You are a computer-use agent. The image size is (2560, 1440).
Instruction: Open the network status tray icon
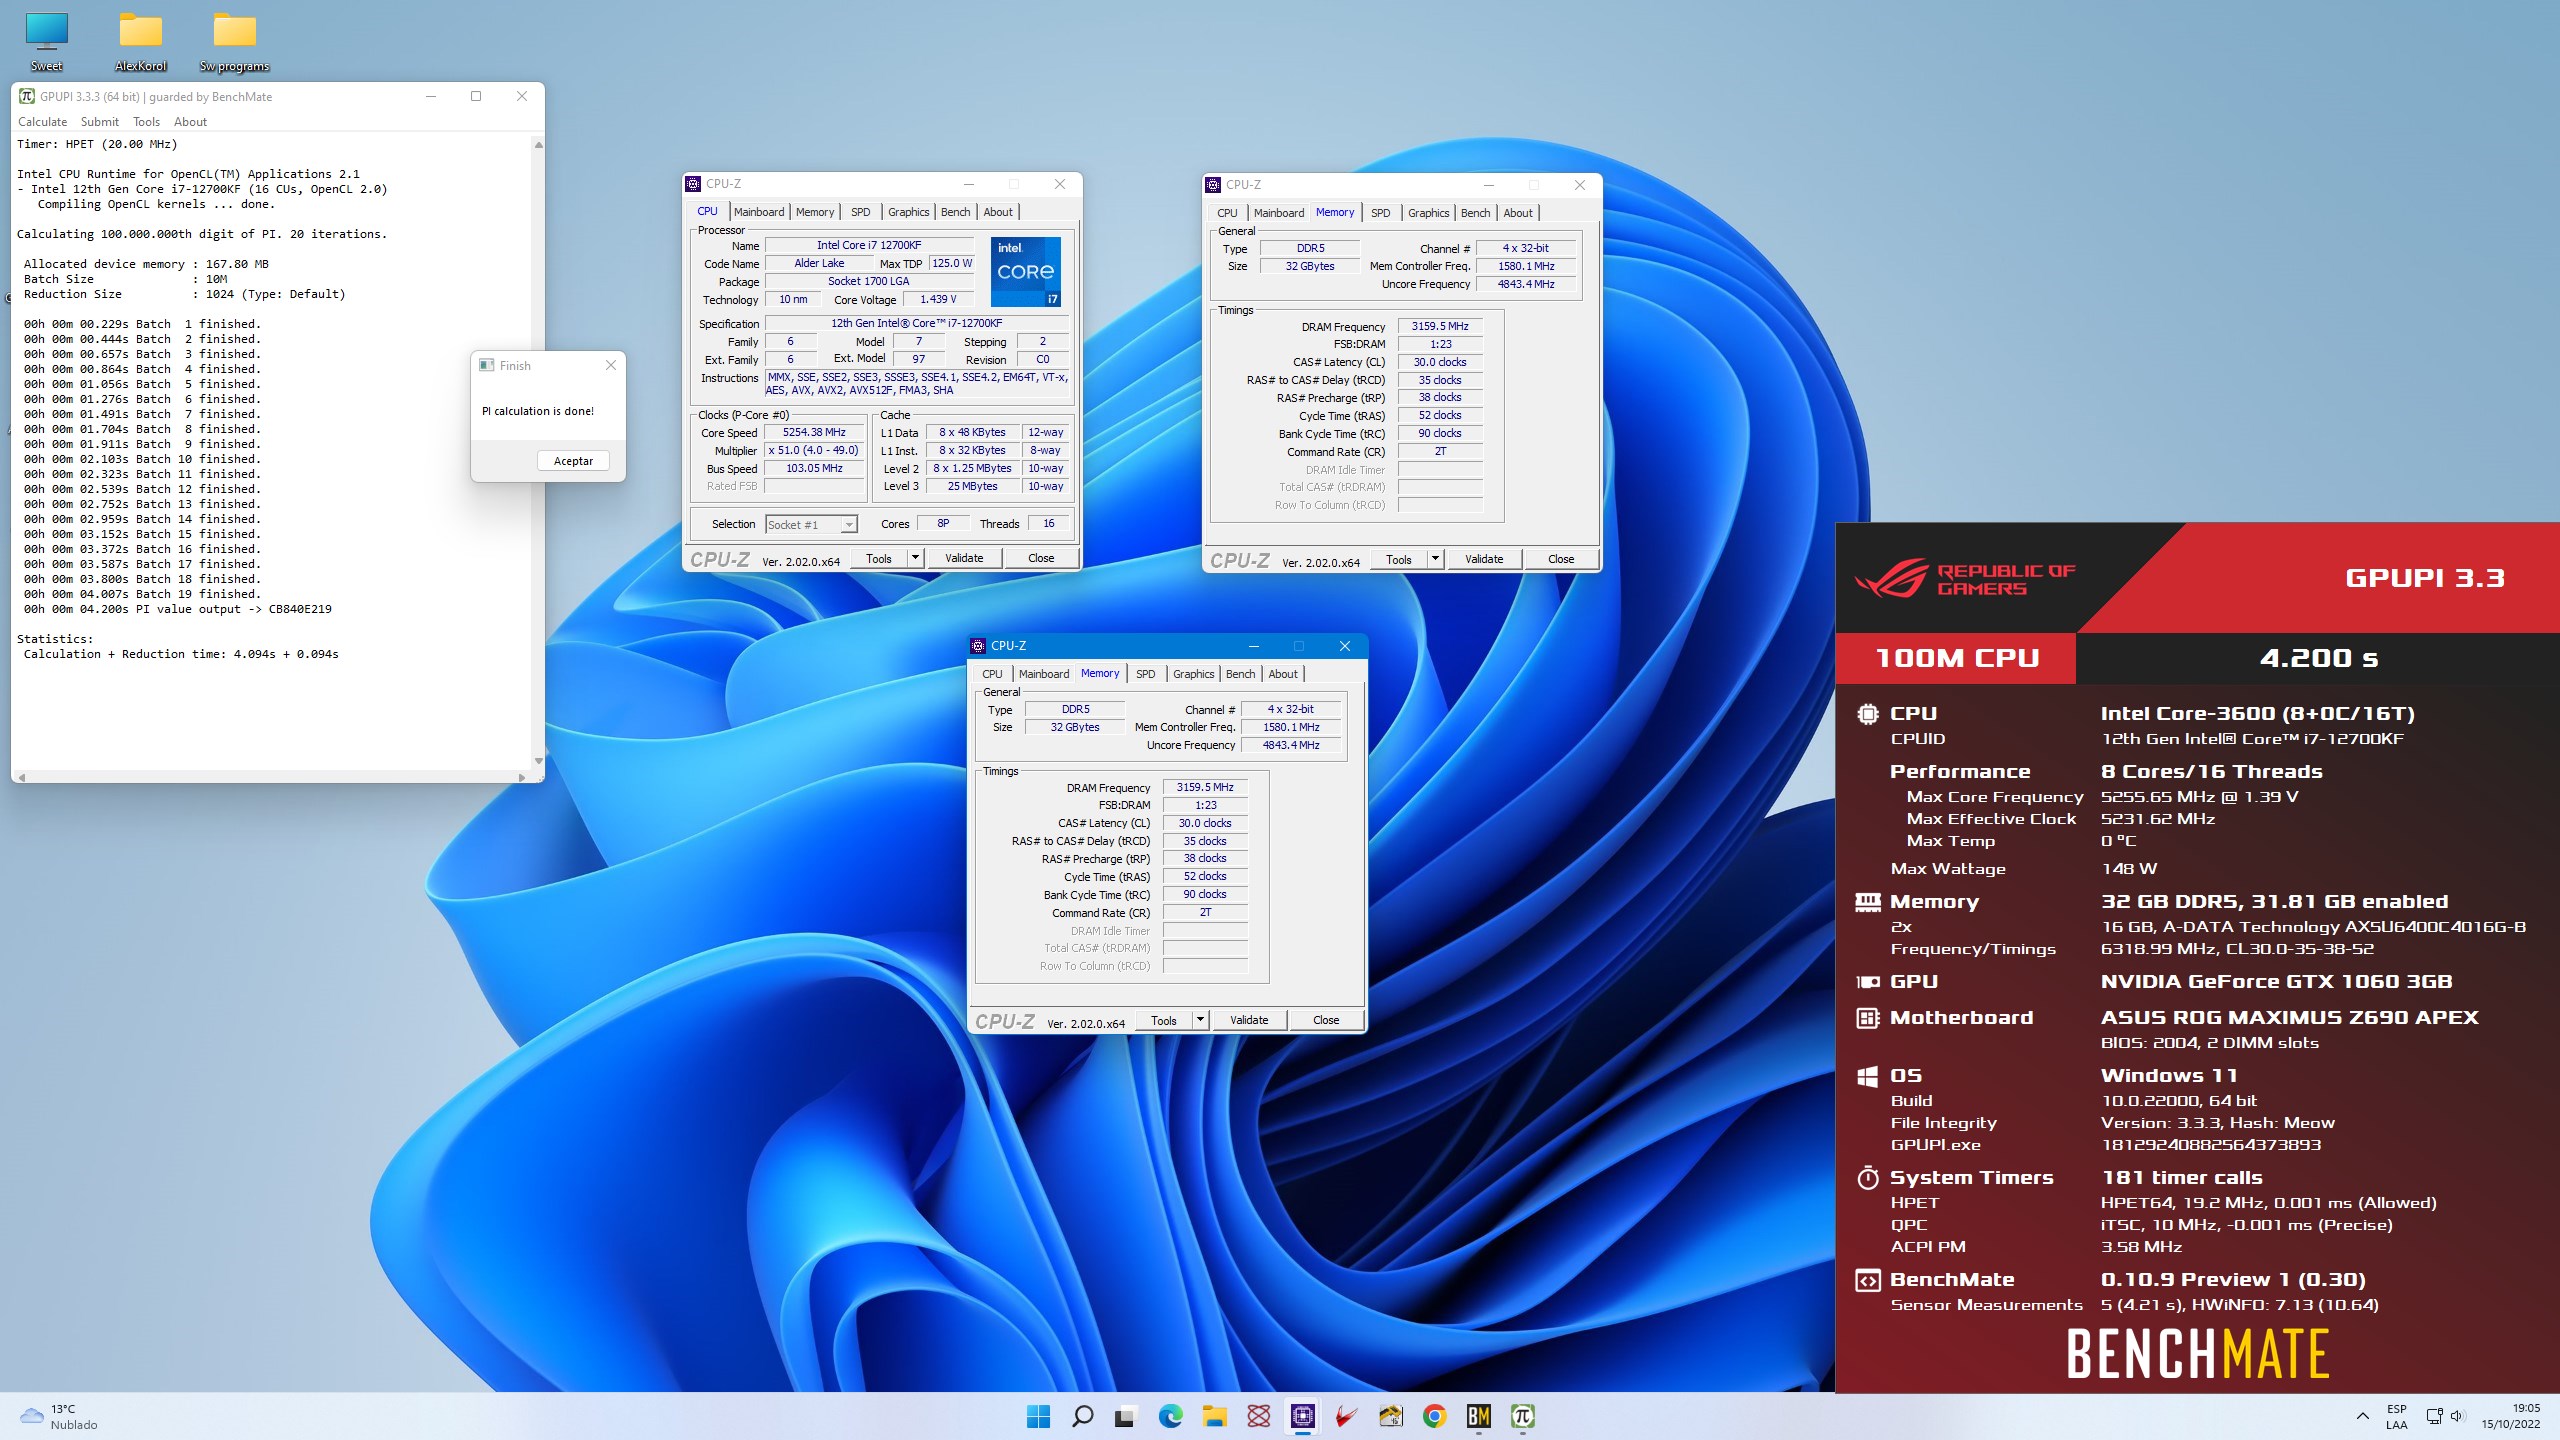(x=2434, y=1416)
